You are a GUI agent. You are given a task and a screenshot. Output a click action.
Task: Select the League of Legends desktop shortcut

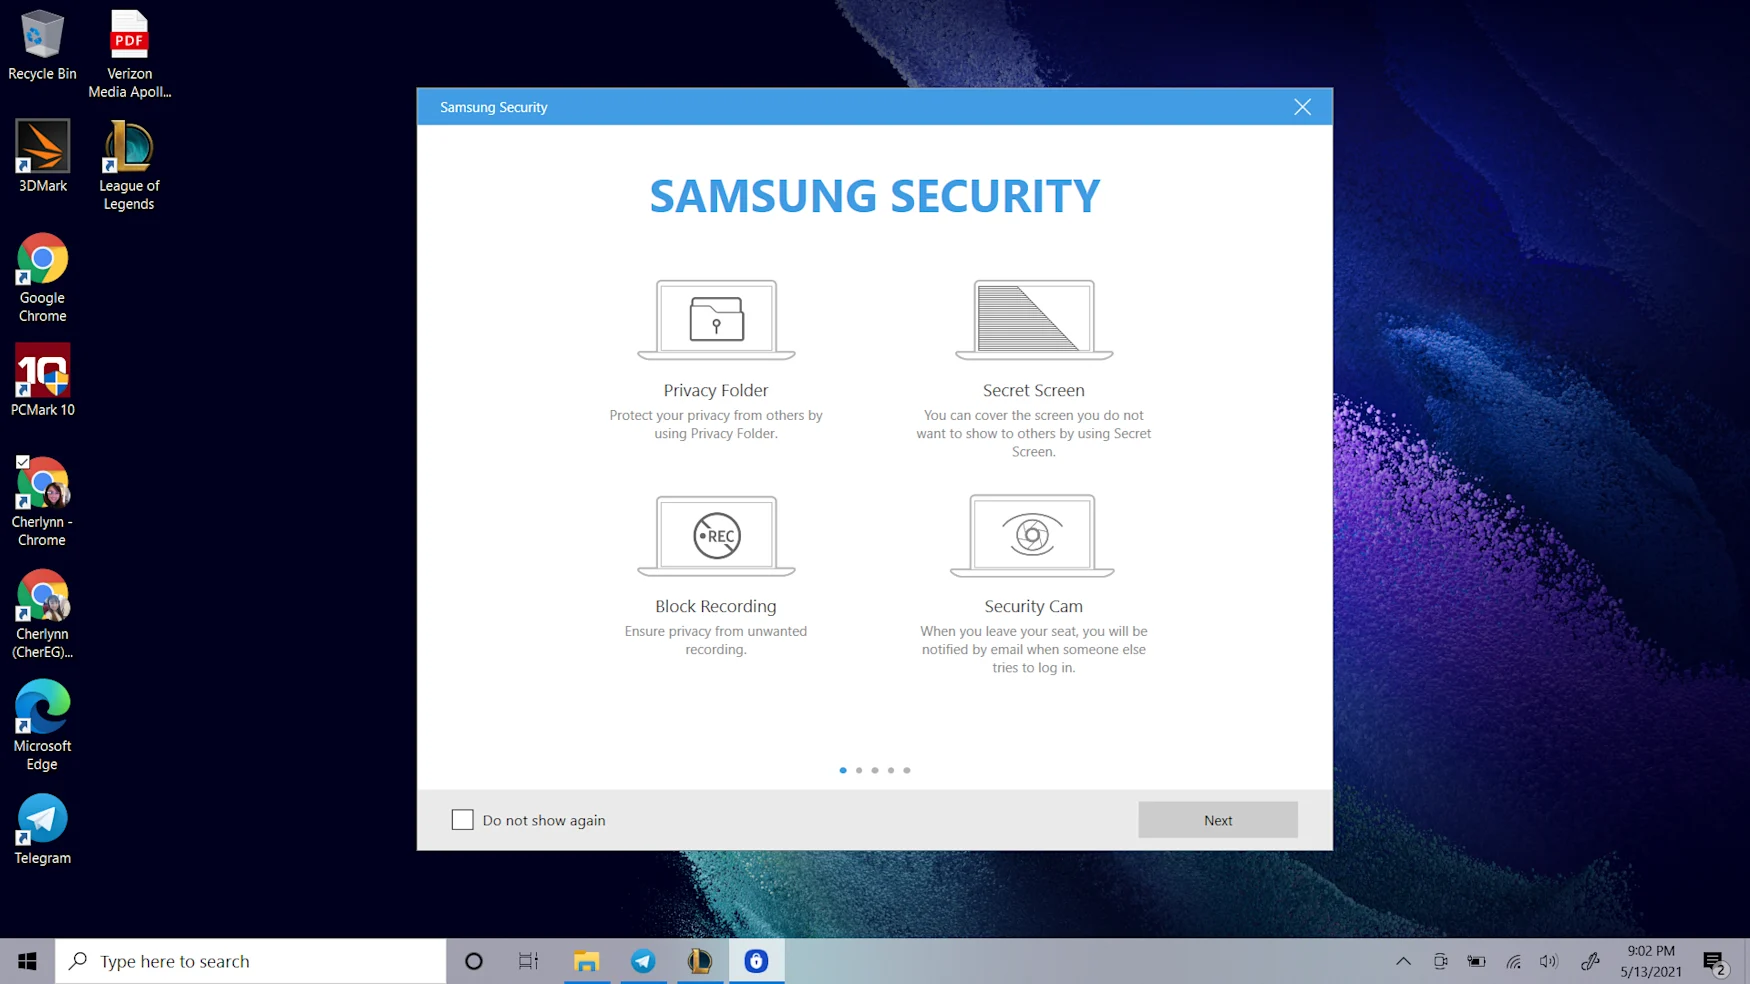click(129, 165)
